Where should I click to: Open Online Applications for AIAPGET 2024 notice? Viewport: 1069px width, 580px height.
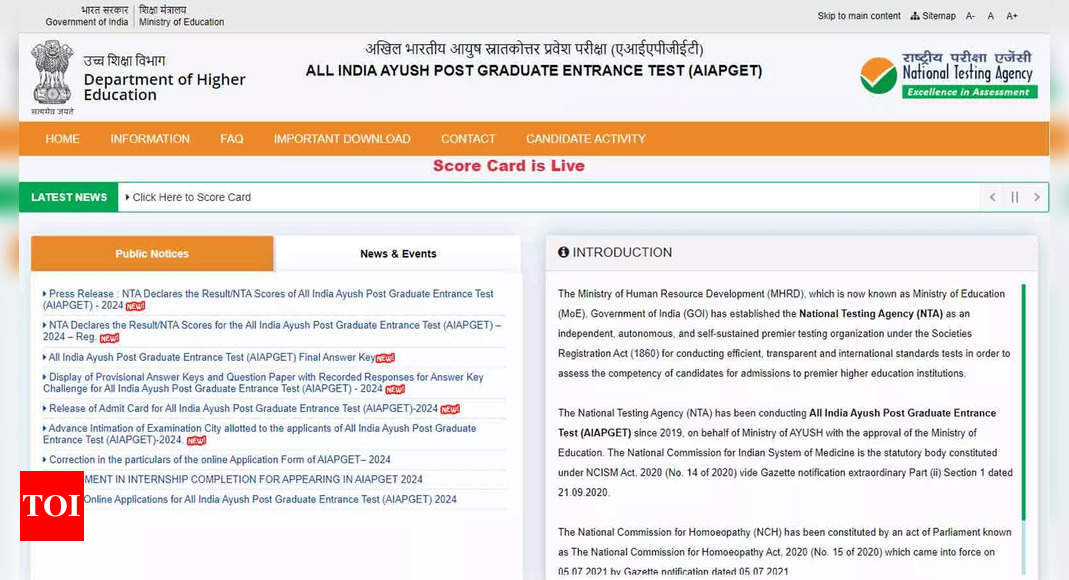click(x=270, y=499)
